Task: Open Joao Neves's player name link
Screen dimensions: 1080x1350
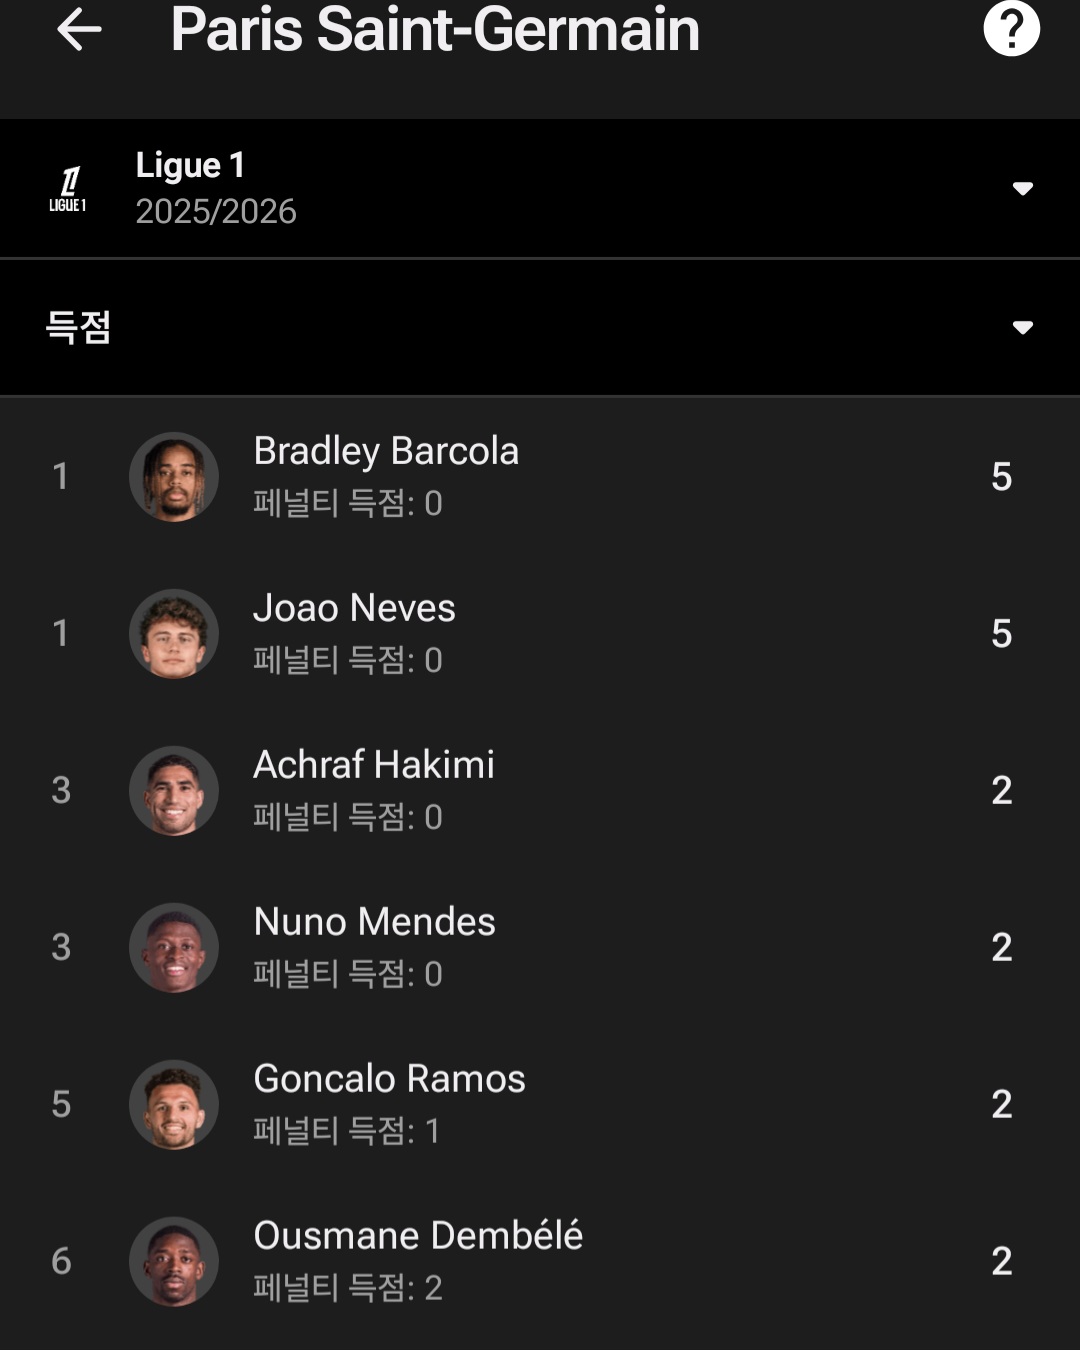Action: (x=354, y=608)
